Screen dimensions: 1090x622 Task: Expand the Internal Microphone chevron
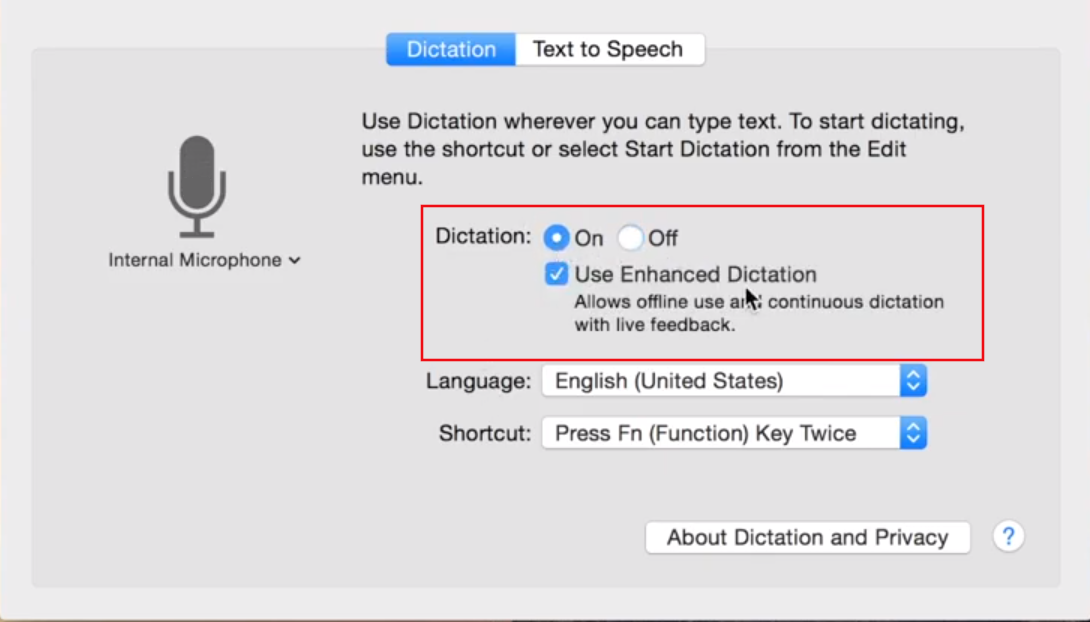[294, 259]
